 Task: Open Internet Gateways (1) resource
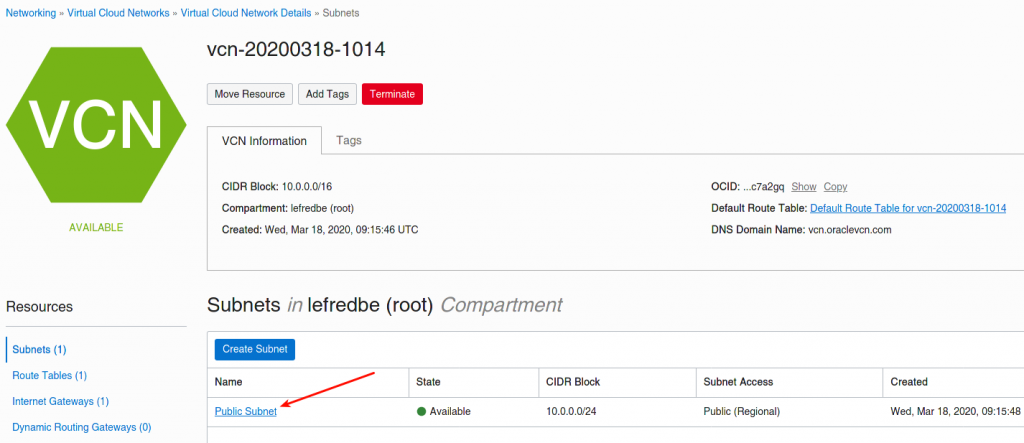61,401
